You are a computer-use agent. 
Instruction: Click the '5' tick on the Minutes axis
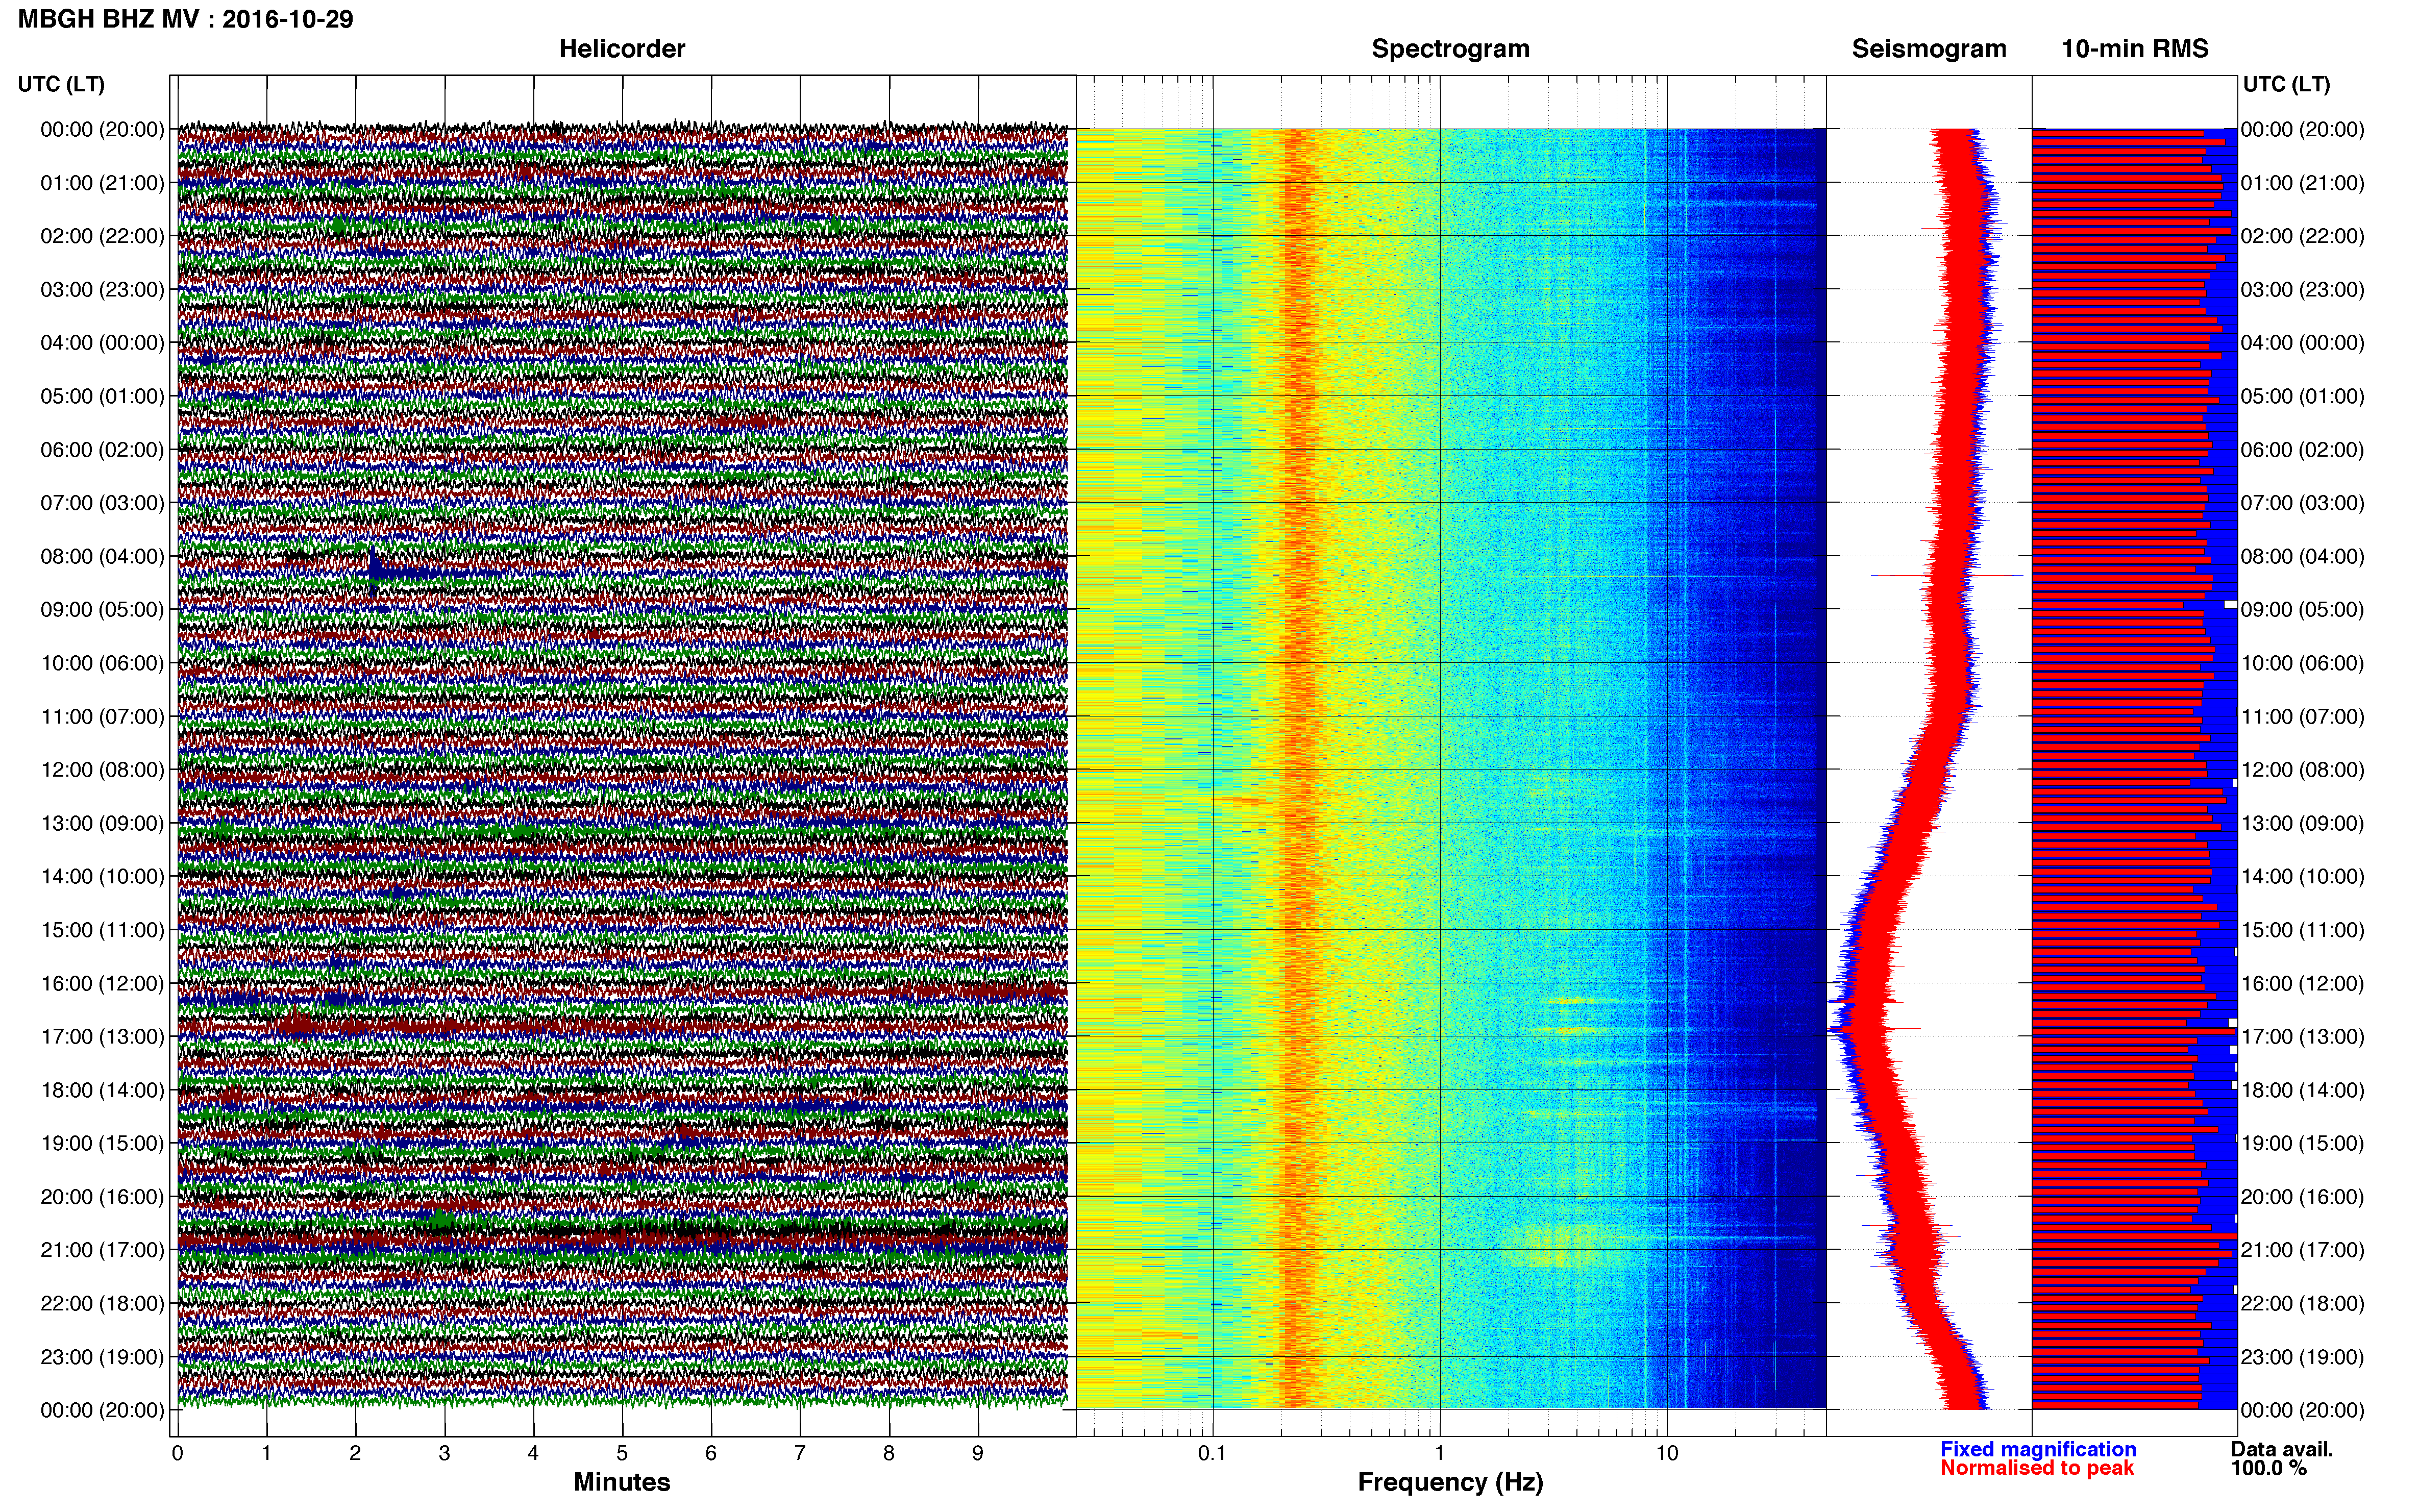tap(622, 1453)
